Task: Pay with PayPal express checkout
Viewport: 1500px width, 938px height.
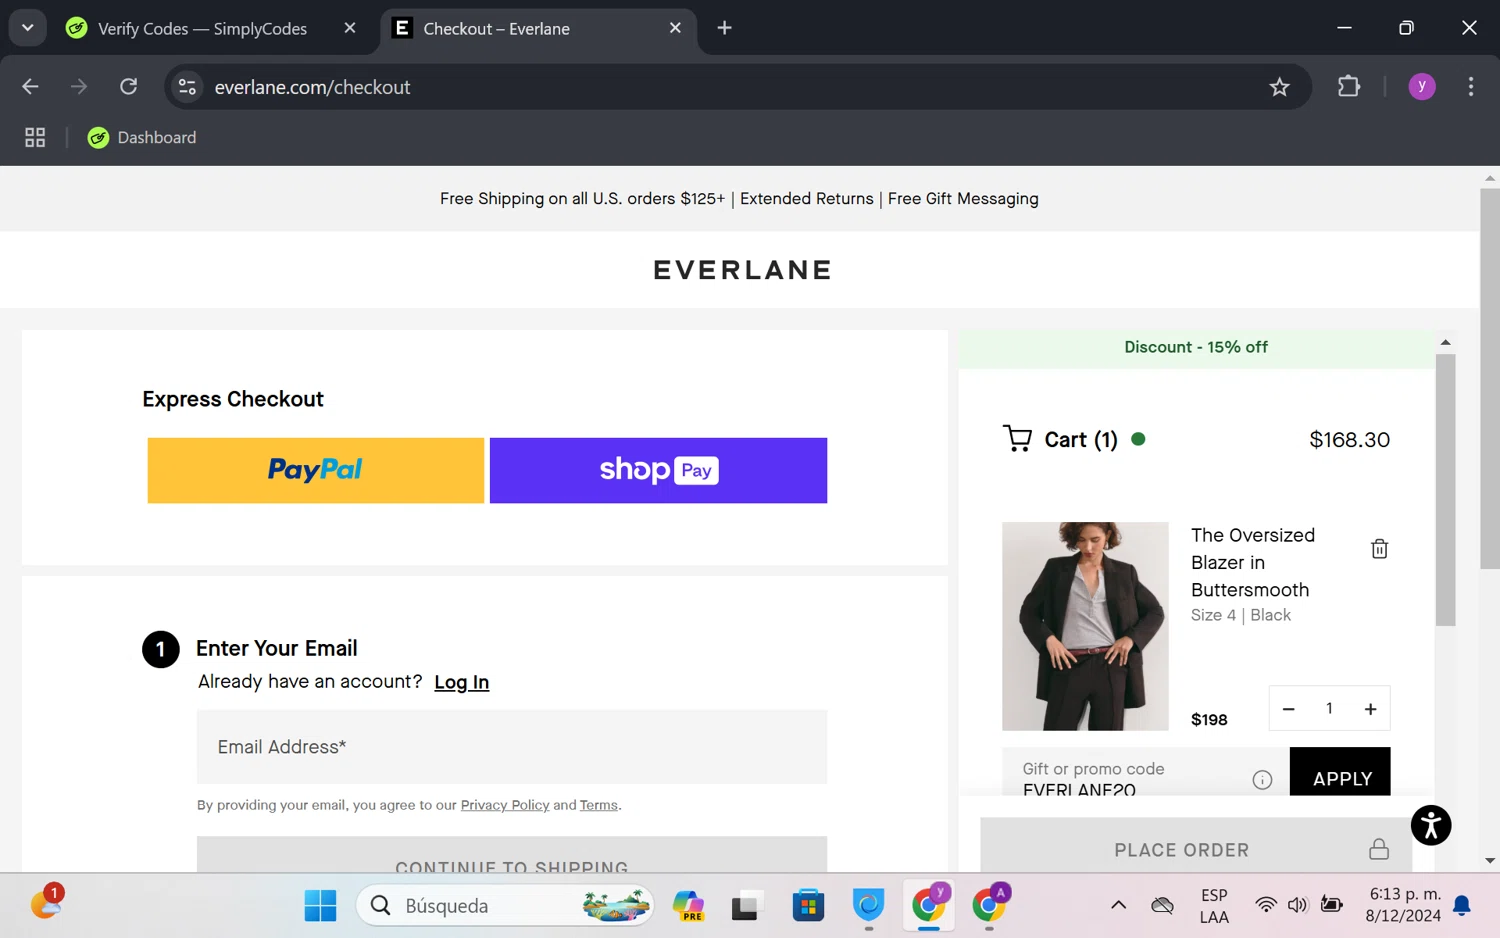Action: [x=316, y=470]
